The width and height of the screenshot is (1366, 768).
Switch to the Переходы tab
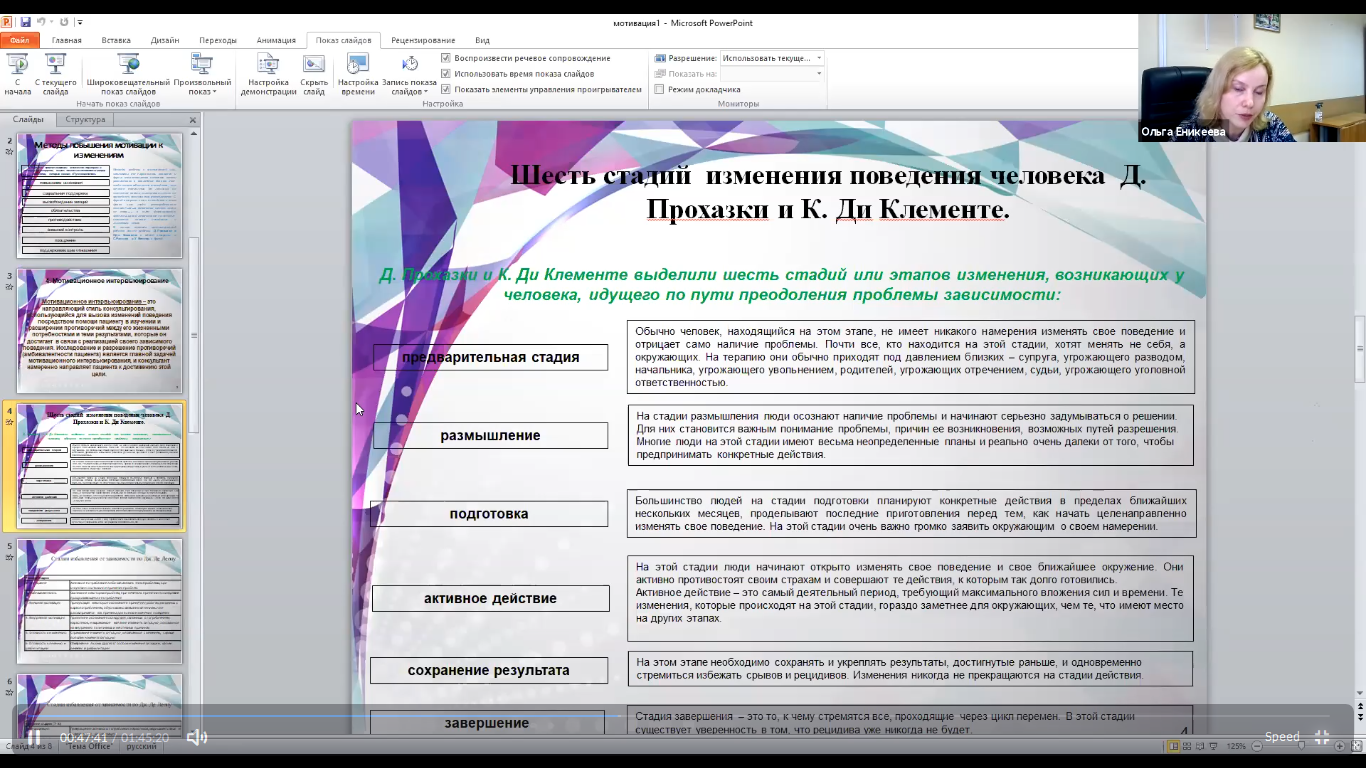coord(218,40)
